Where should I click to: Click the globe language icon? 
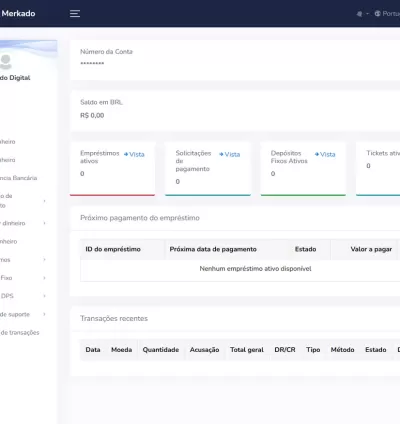coord(378,14)
